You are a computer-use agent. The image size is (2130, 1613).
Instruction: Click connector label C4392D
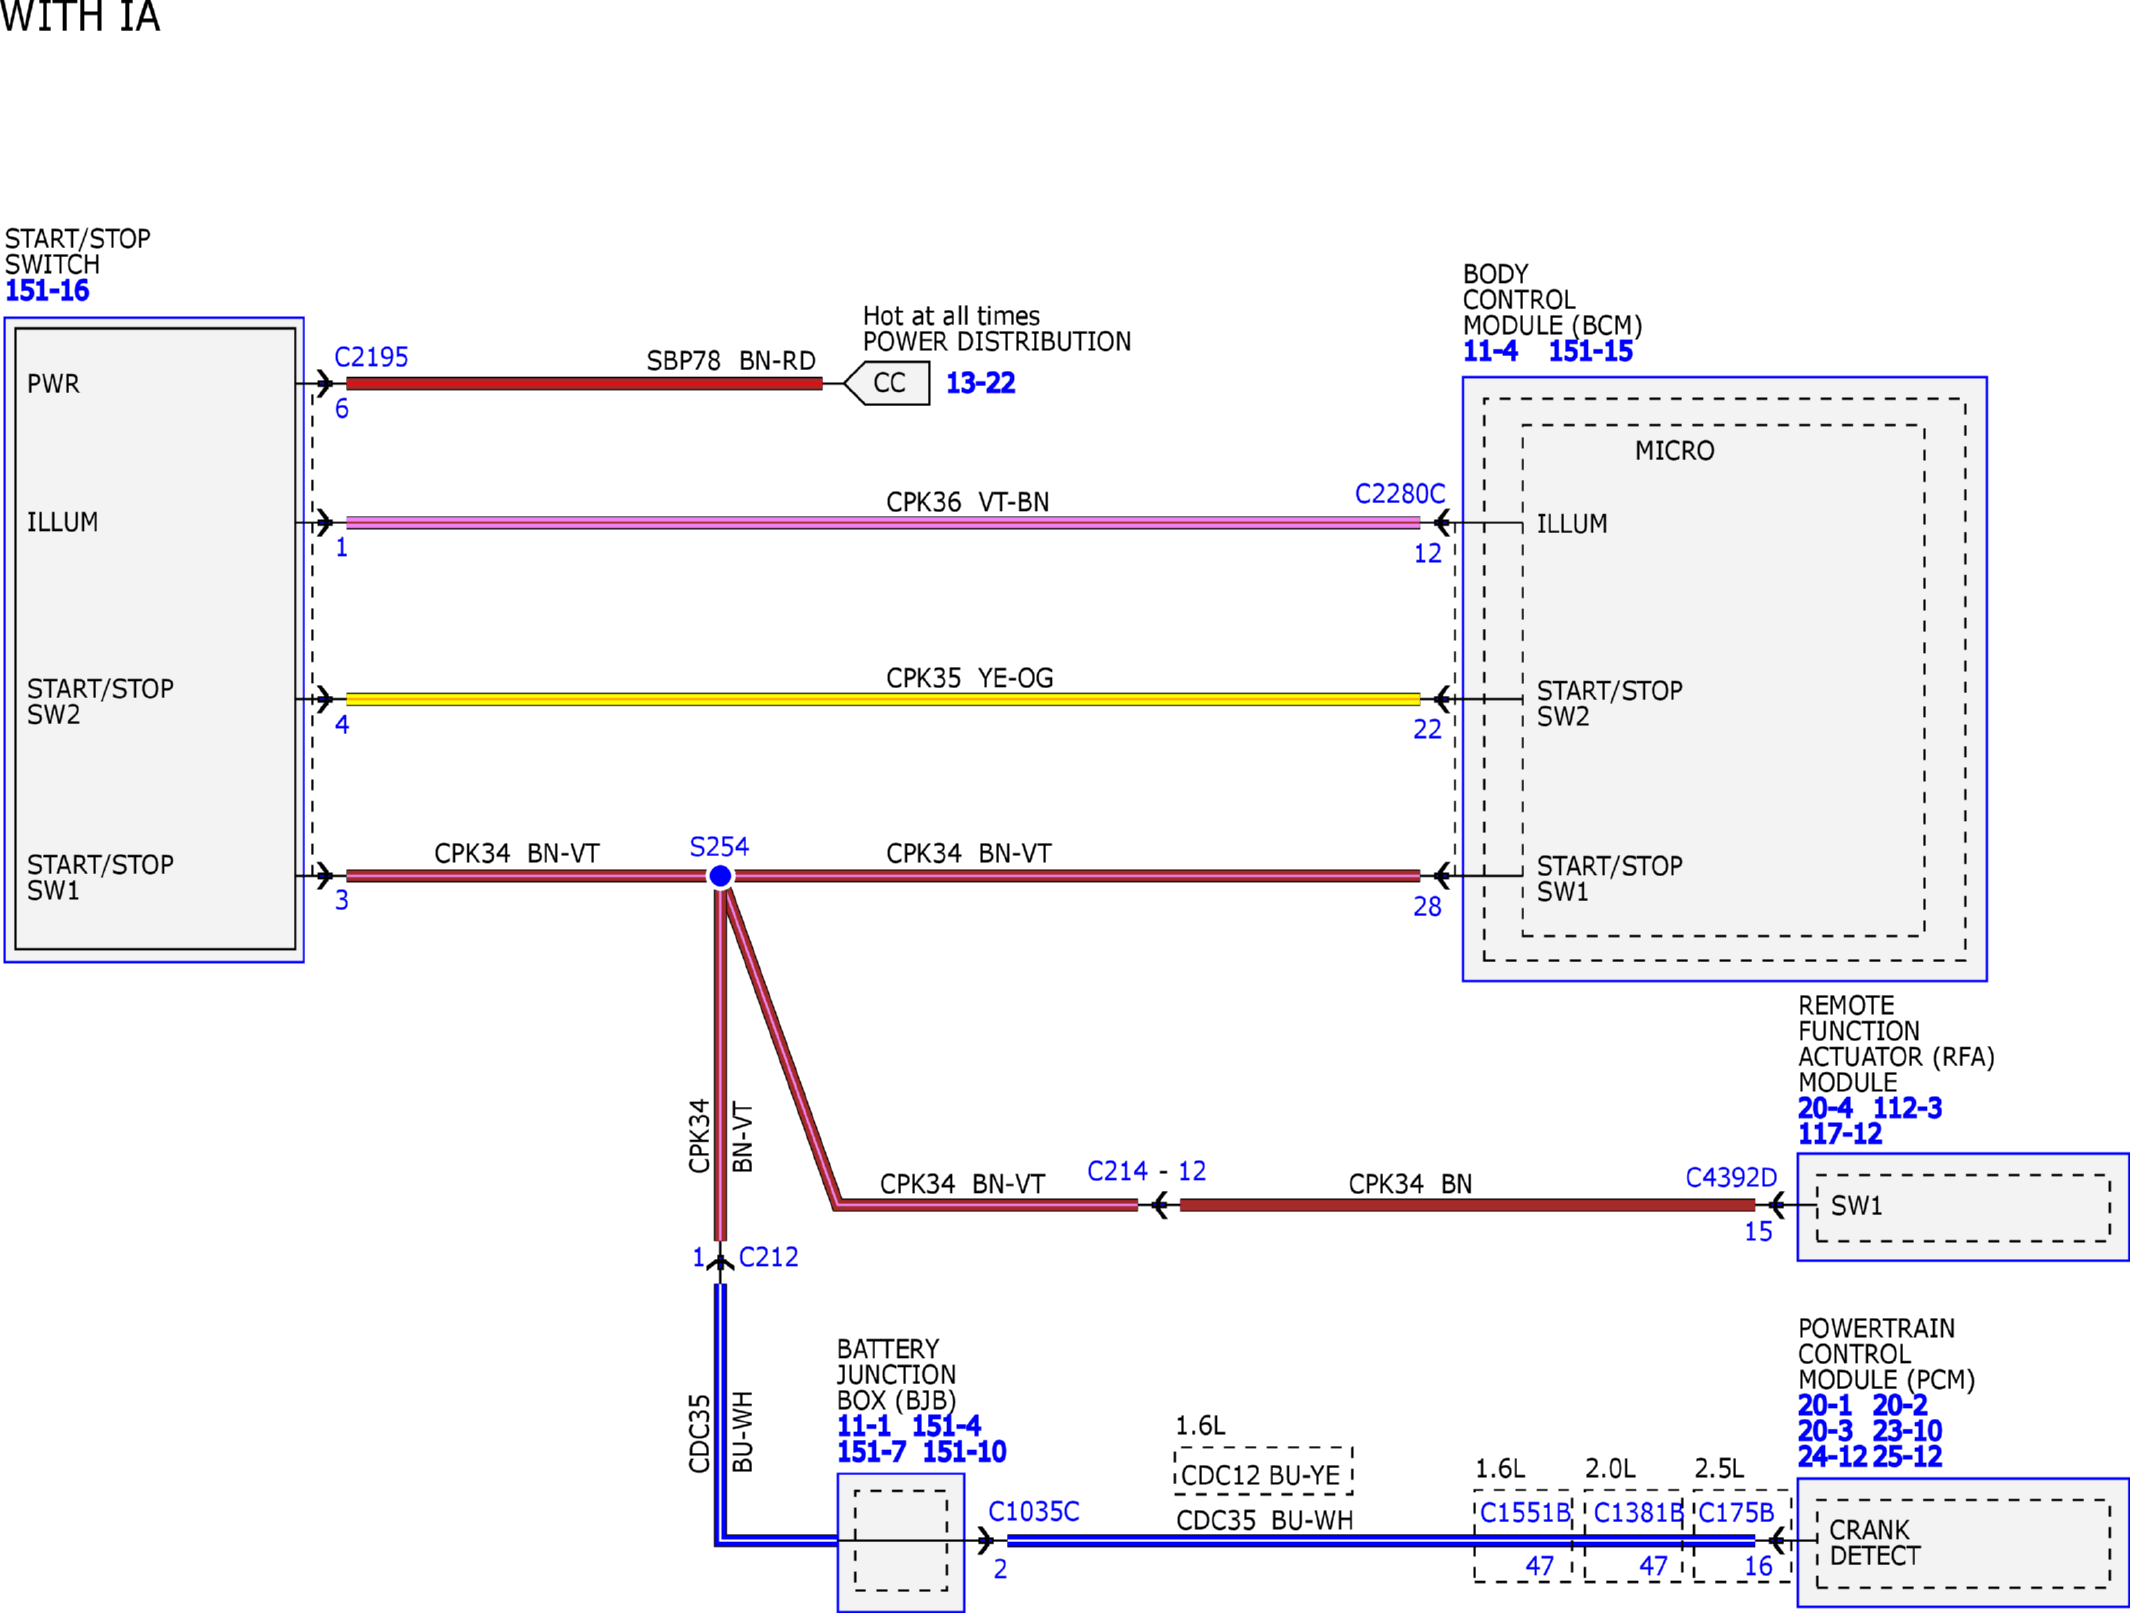point(1731,1178)
